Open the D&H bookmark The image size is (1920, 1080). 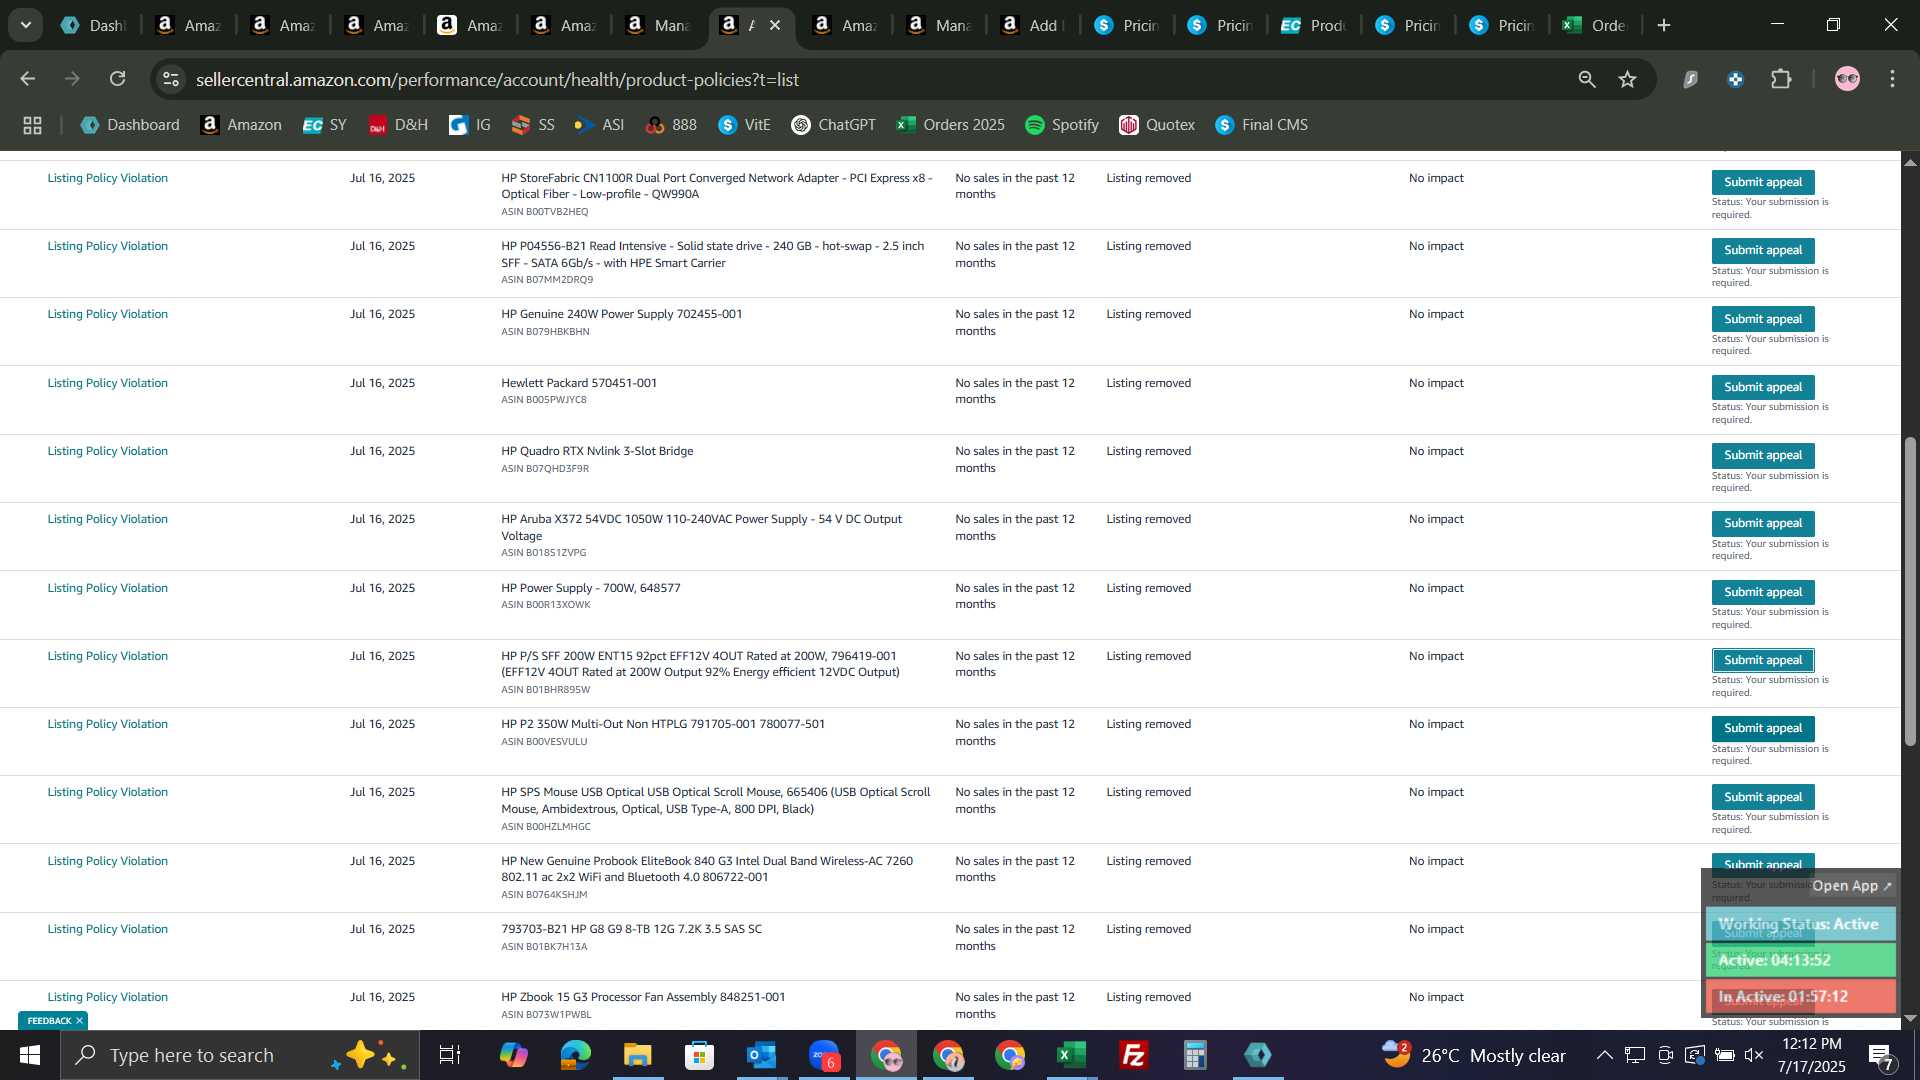[398, 125]
